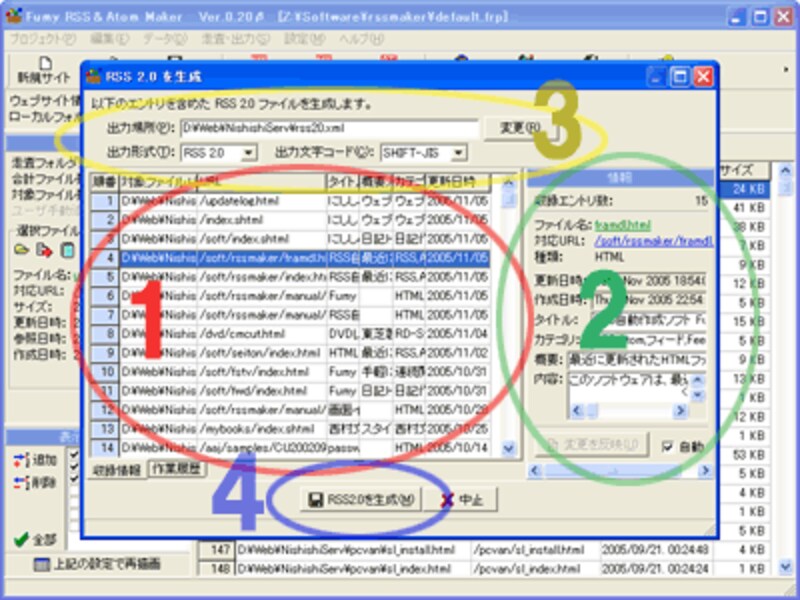Image resolution: width=800 pixels, height=600 pixels.
Task: Click the green 全部 checkmark icon
Action: click(21, 540)
